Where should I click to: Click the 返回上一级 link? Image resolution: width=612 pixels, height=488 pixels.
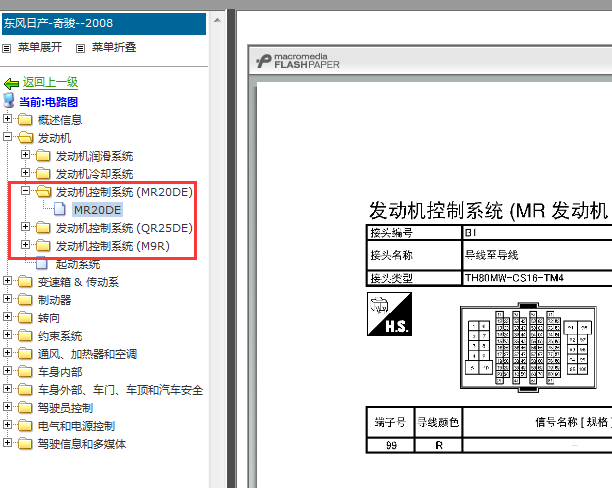coord(50,82)
